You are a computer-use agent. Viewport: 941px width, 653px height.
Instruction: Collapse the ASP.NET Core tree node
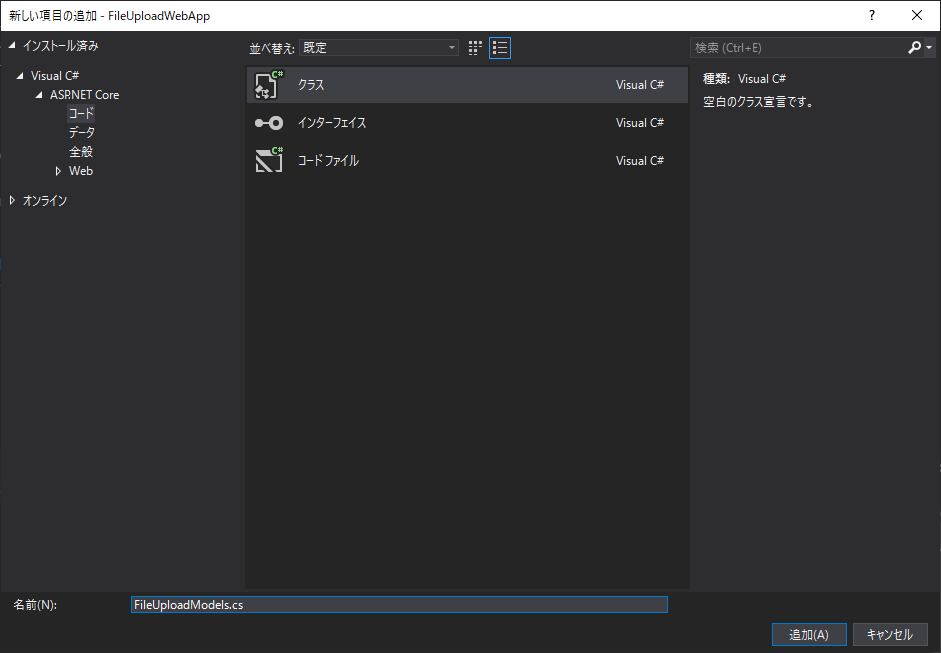40,95
